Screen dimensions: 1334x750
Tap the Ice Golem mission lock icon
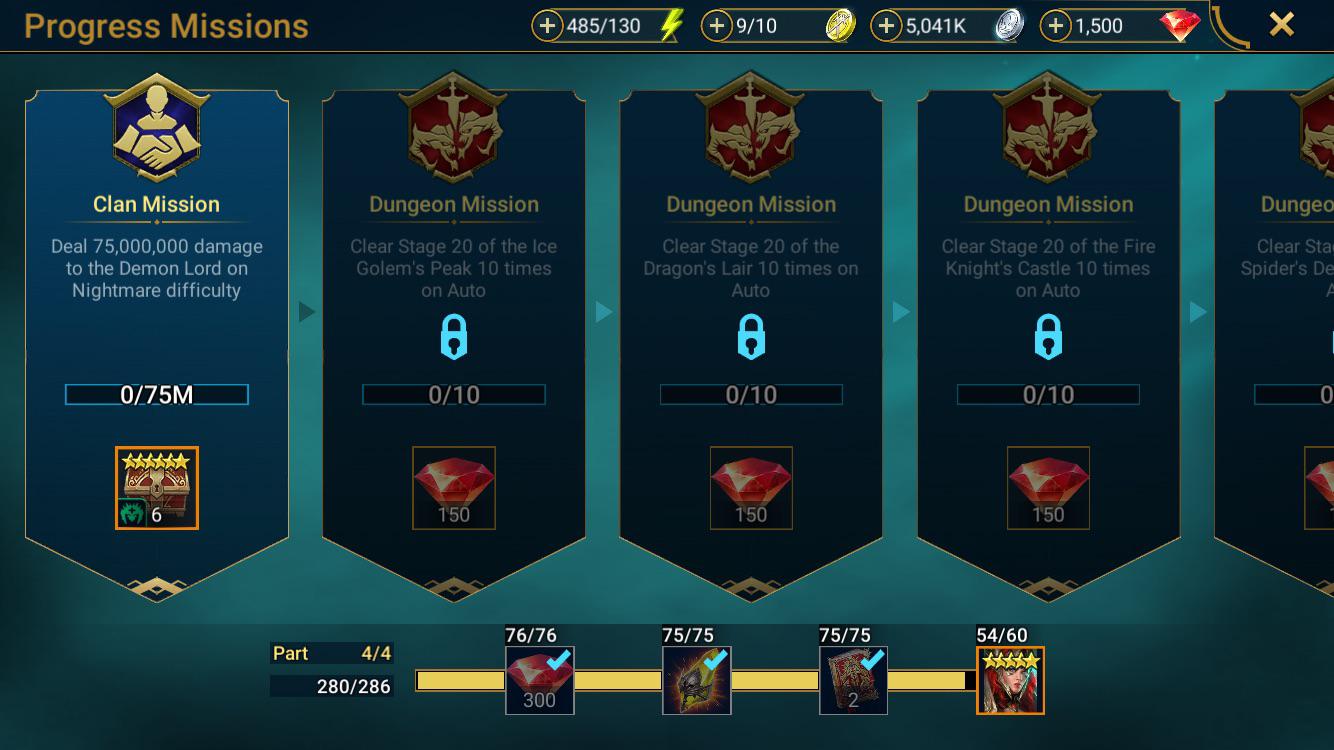[454, 337]
